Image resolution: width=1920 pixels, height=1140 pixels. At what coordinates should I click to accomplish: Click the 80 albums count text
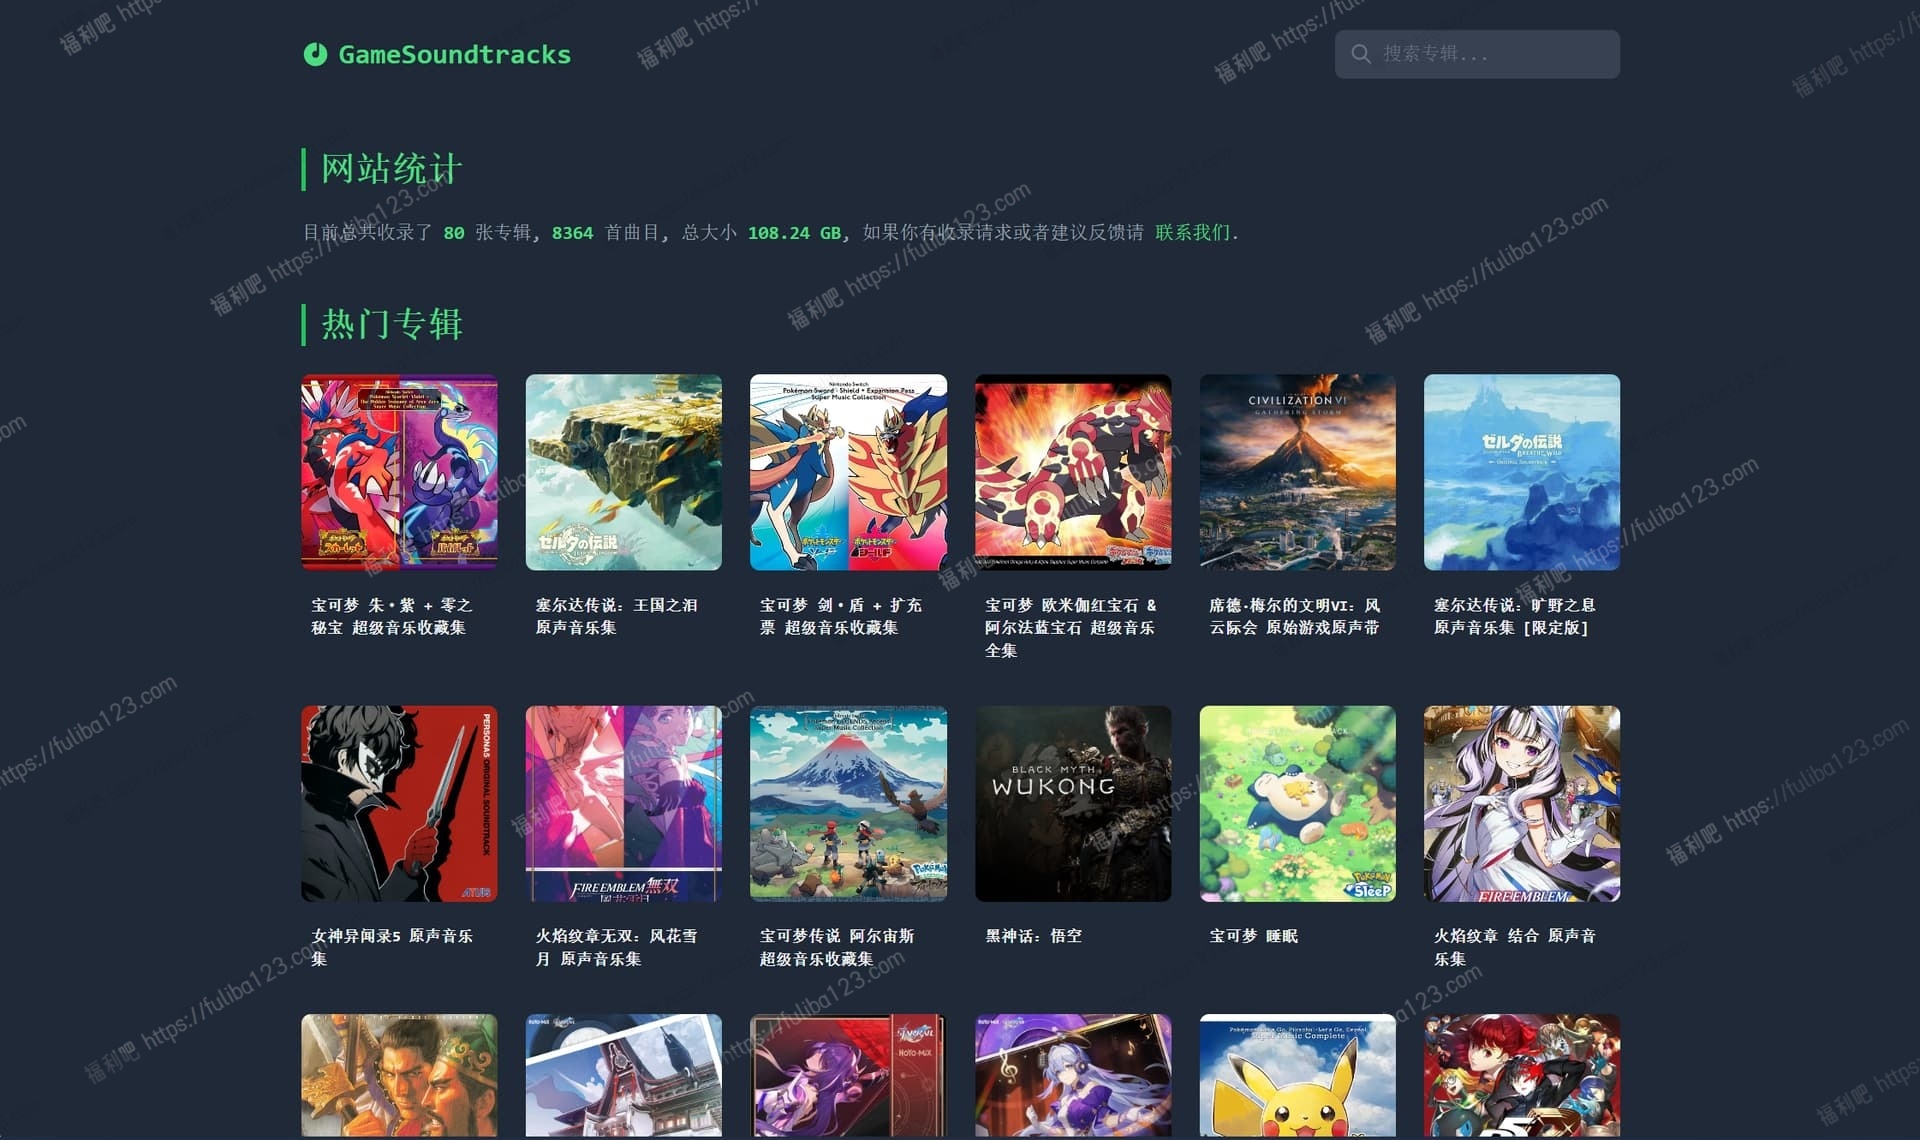coord(454,232)
